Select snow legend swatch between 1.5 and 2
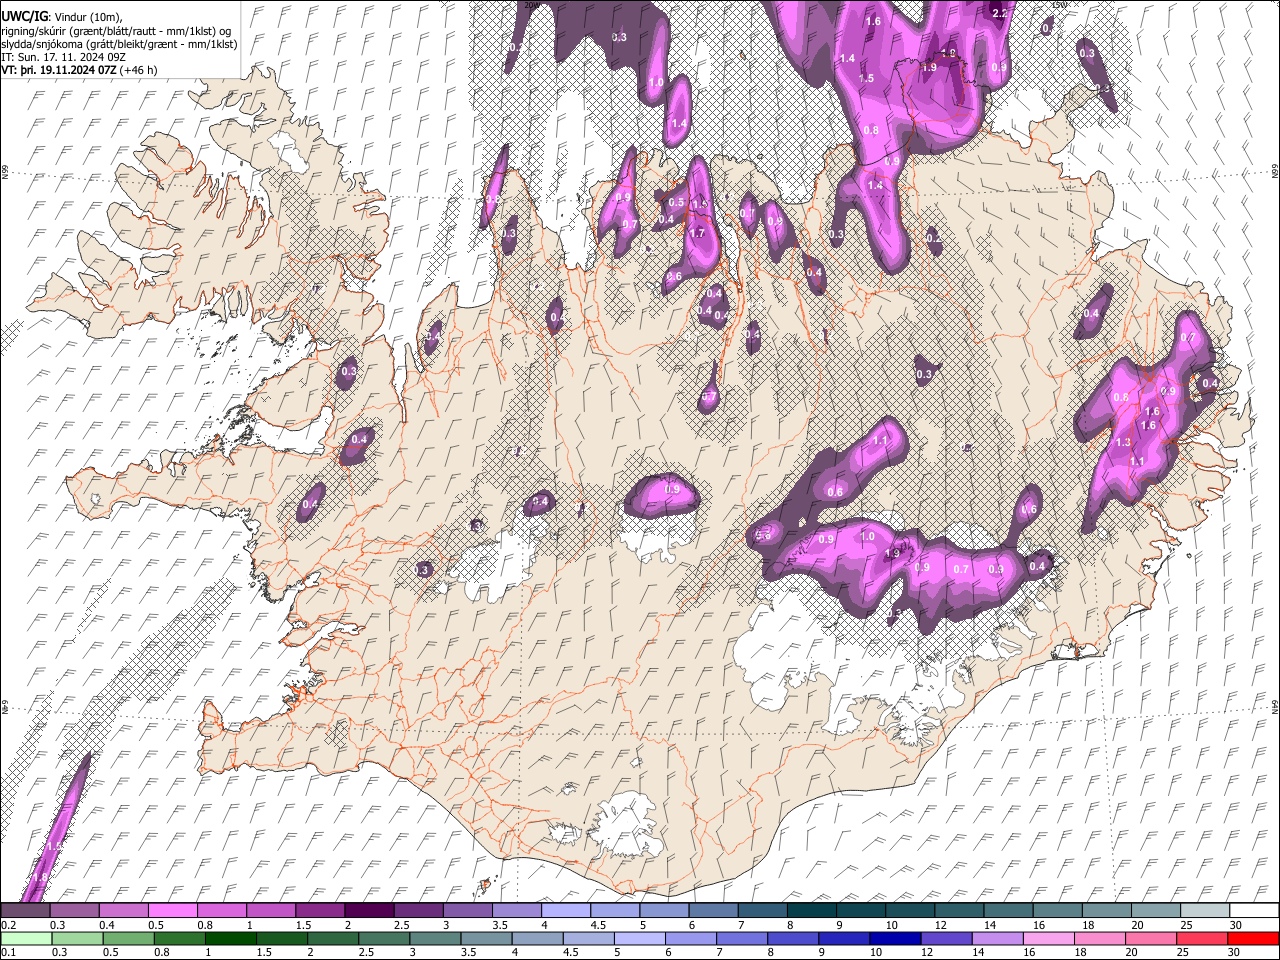Screen dimensions: 1280x960 coord(320,910)
